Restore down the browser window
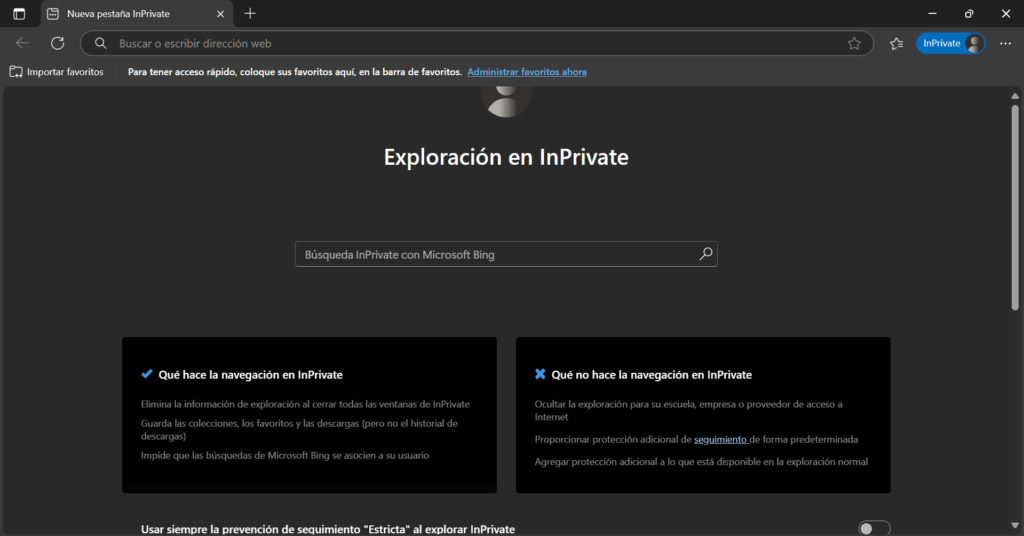The width and height of the screenshot is (1024, 536). click(968, 14)
